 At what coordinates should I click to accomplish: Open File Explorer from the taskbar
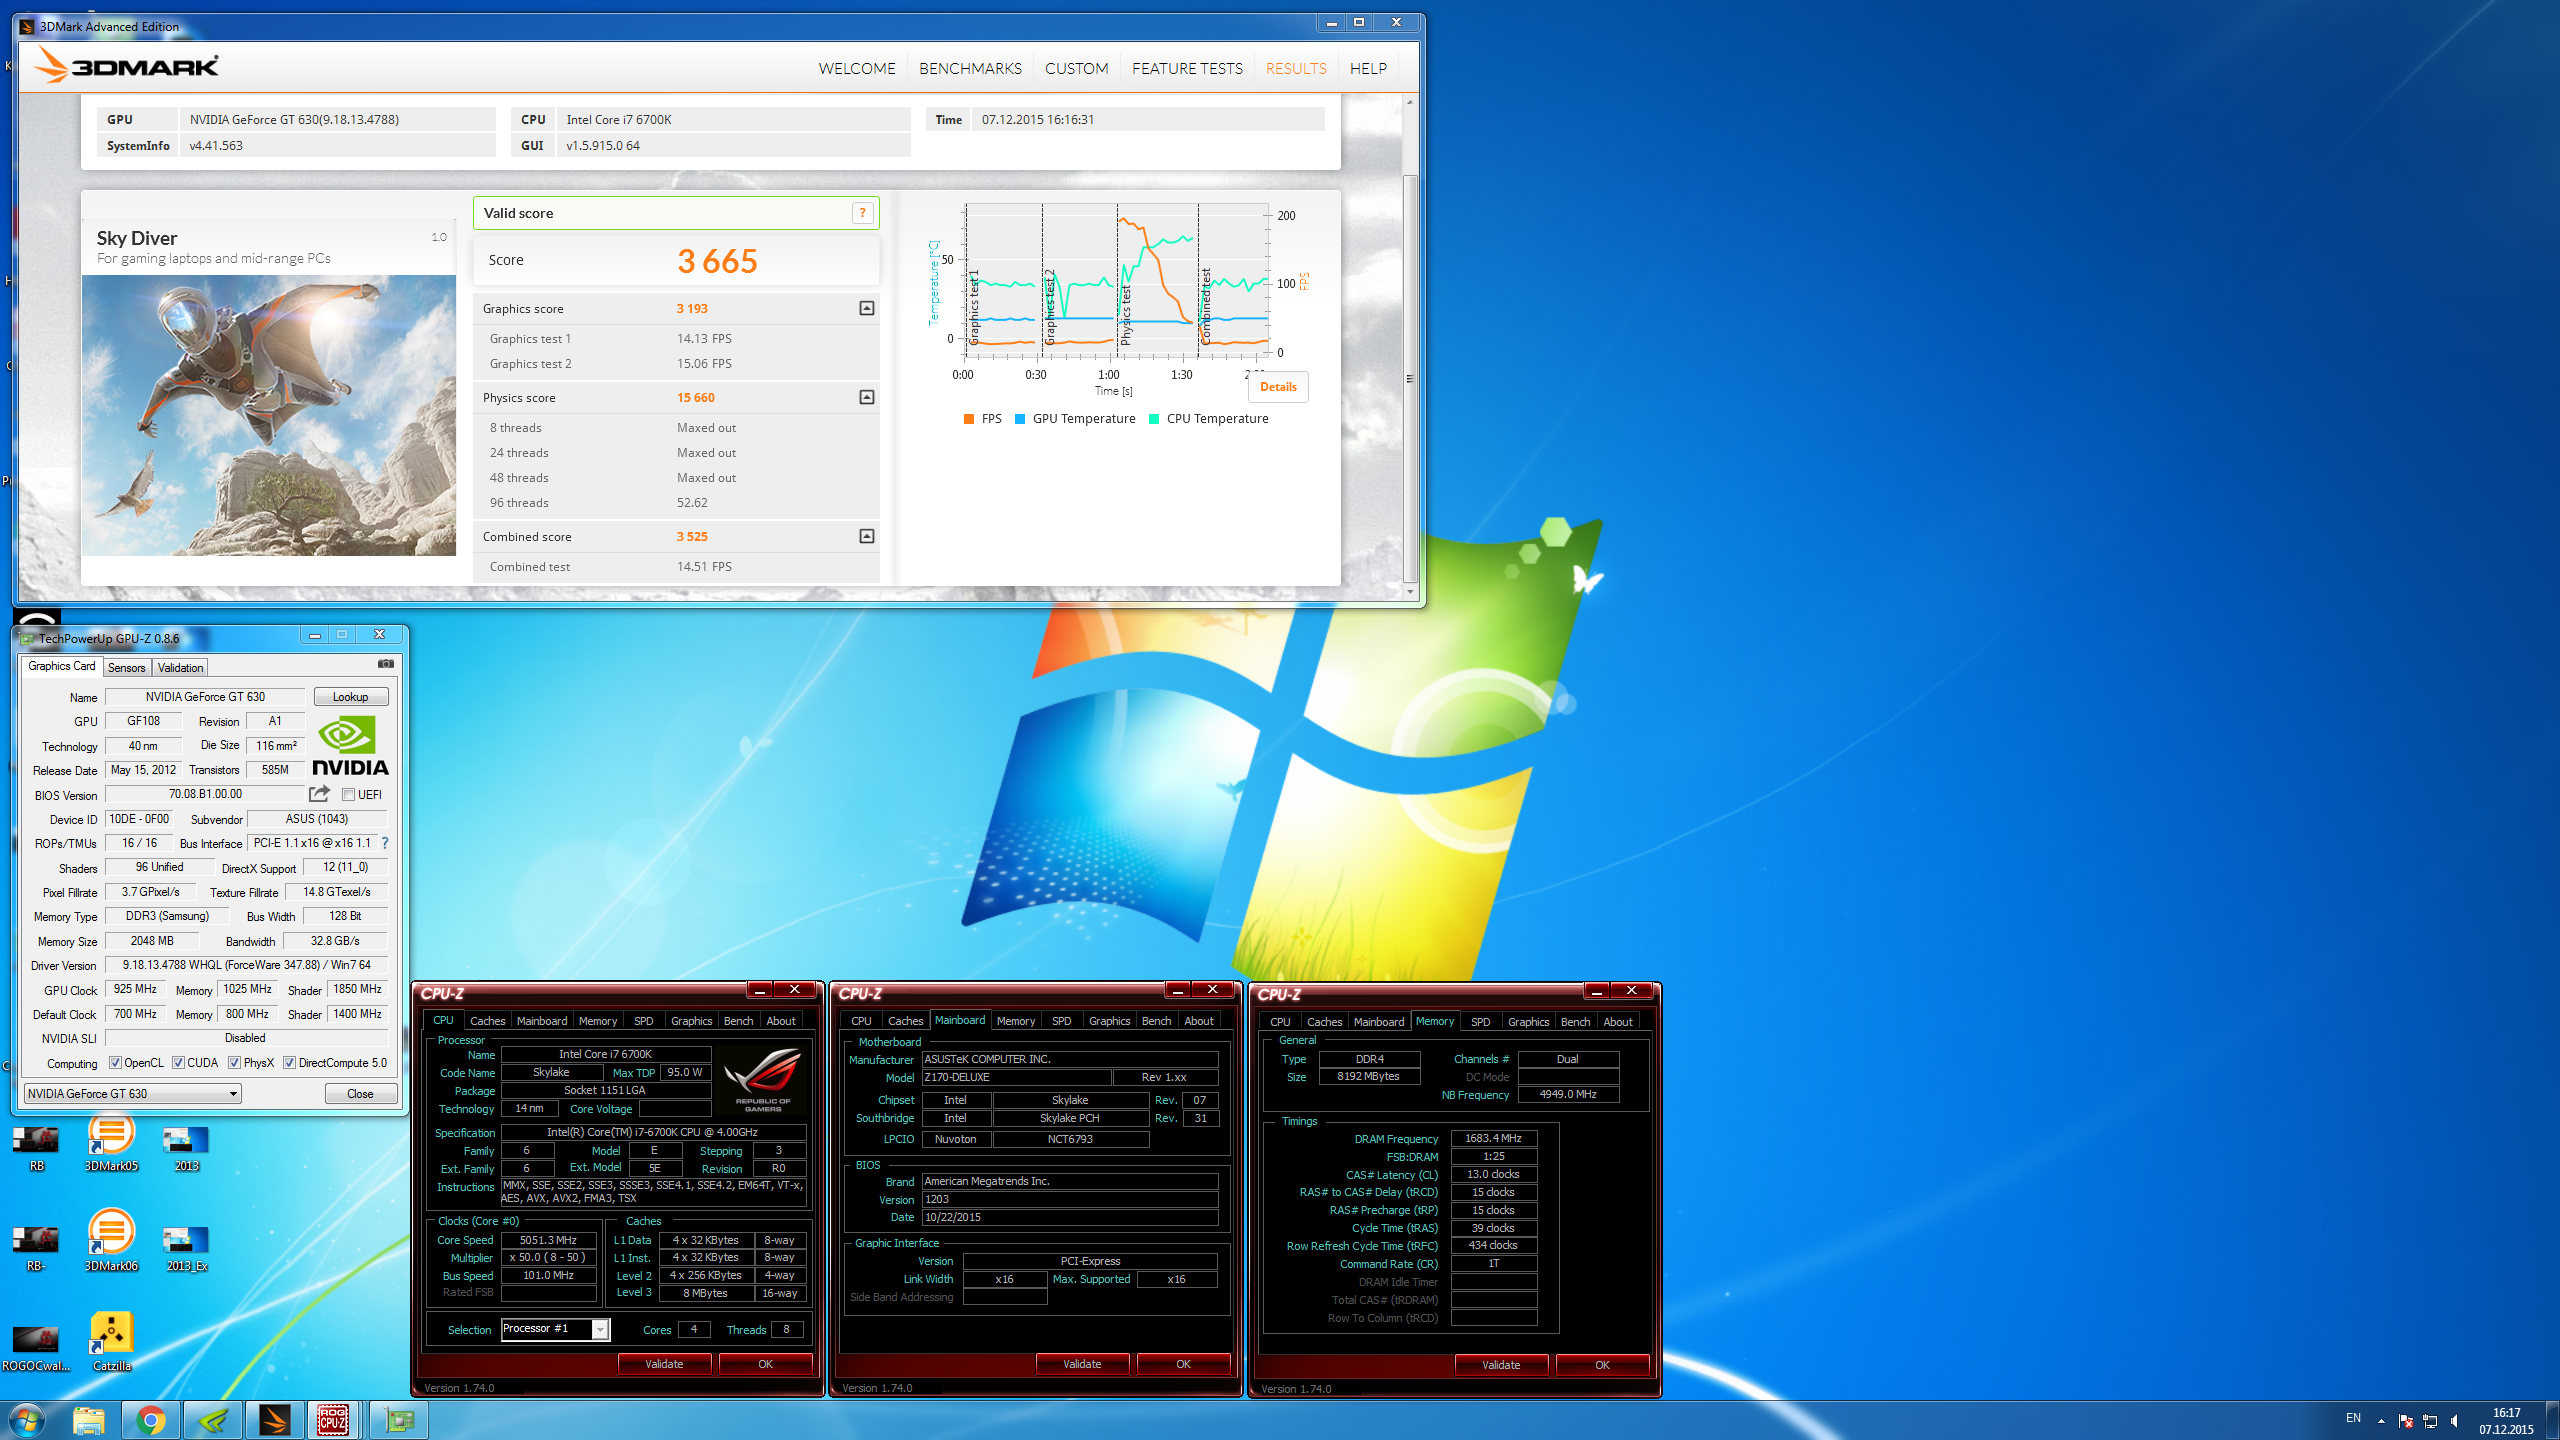[89, 1420]
